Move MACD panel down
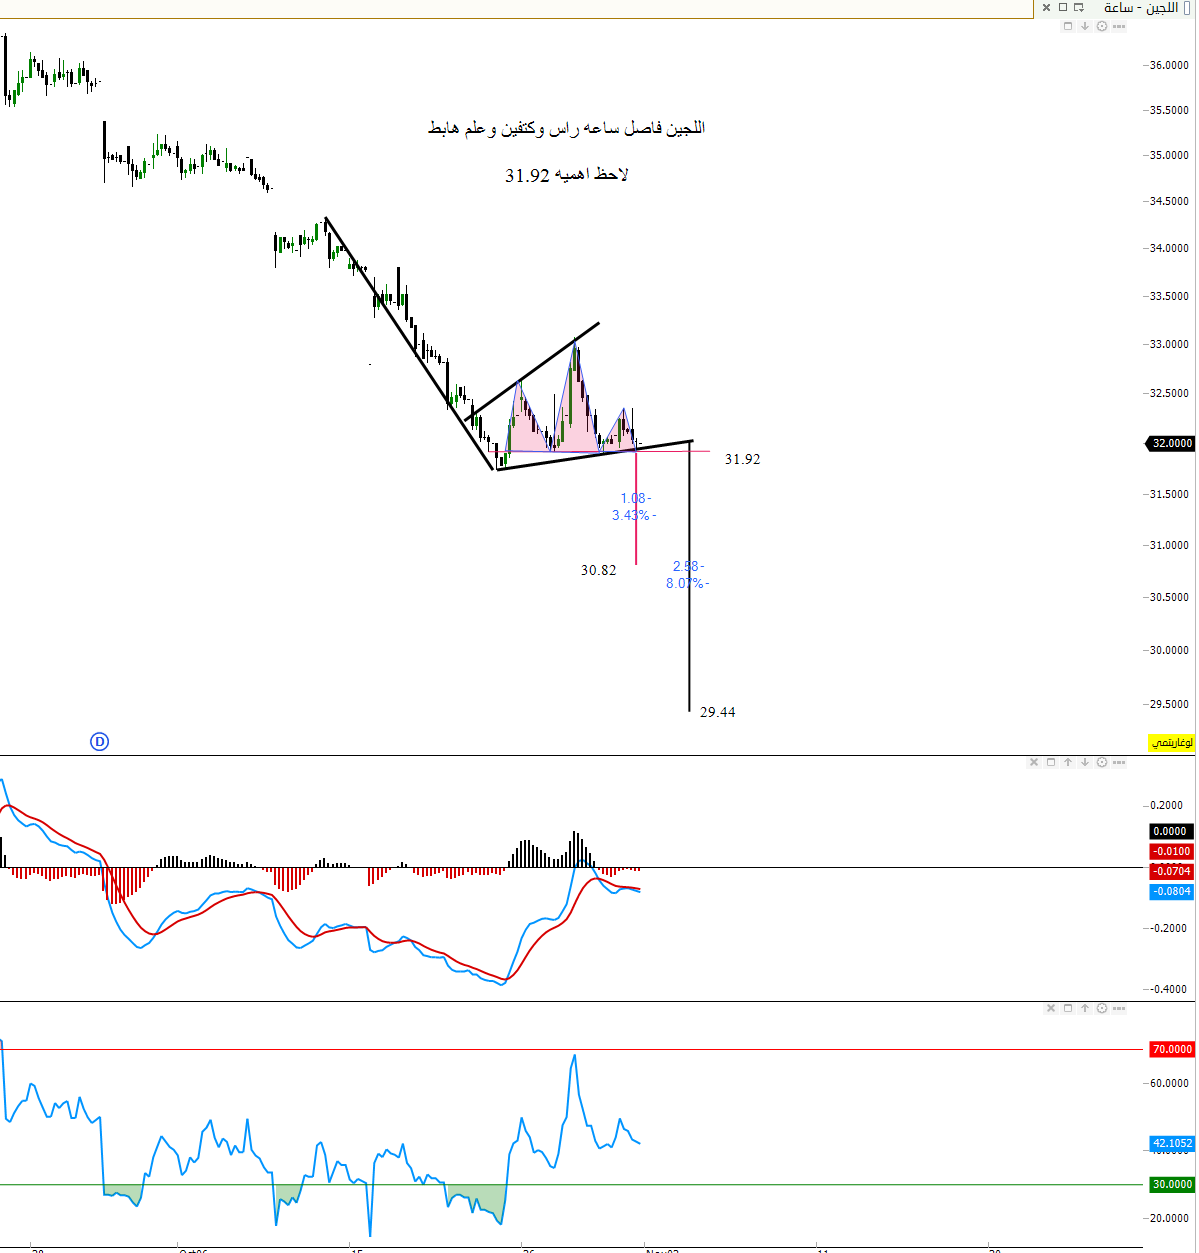 pyautogui.click(x=1085, y=762)
